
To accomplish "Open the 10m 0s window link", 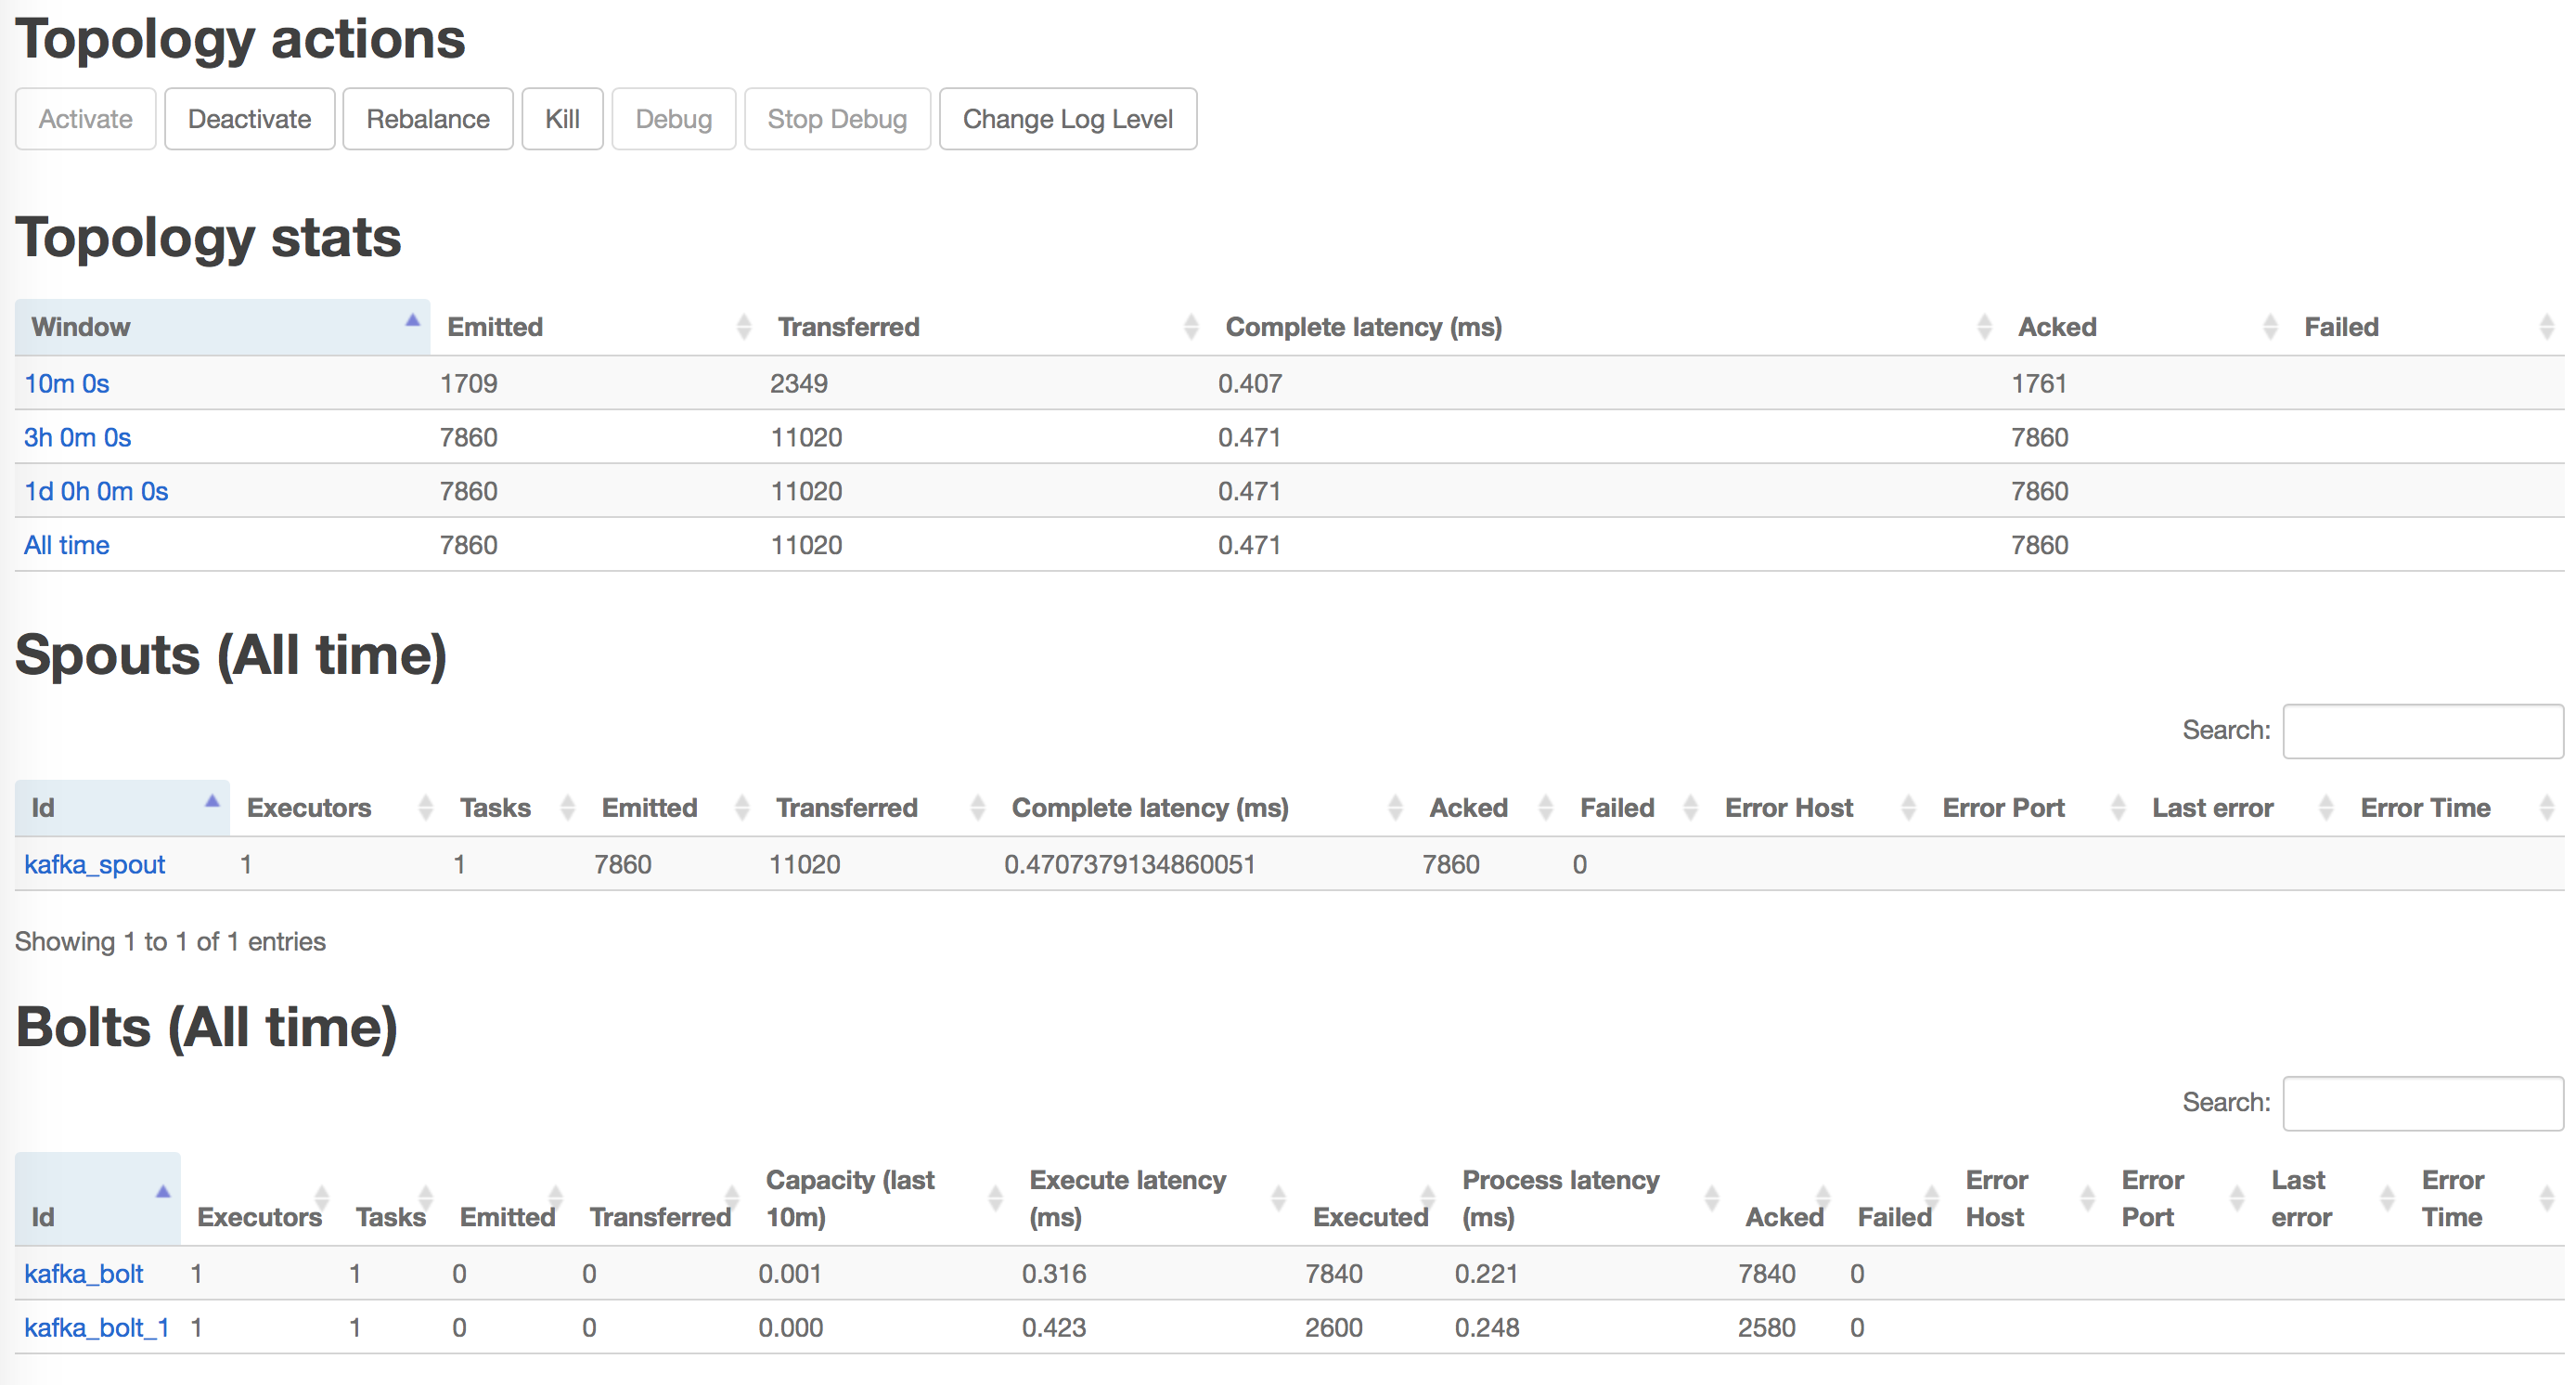I will [x=67, y=384].
